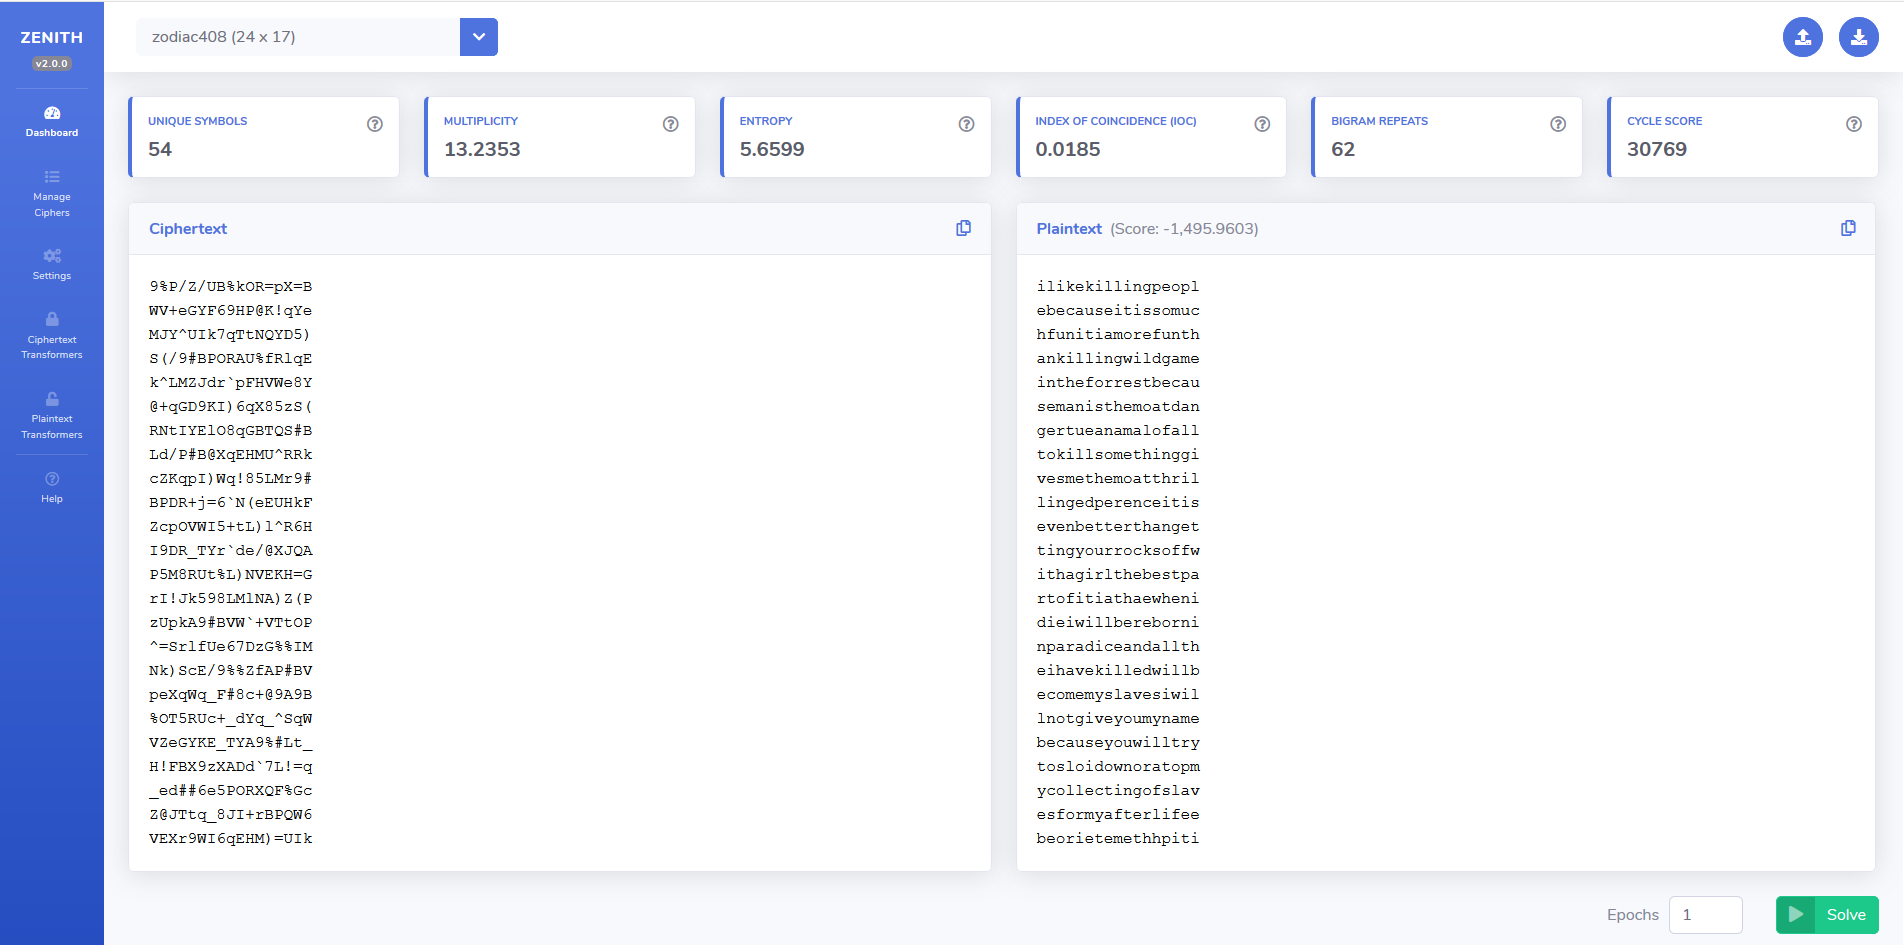The image size is (1904, 945).
Task: Open Plaintext Transformers unlock icon
Action: (52, 398)
